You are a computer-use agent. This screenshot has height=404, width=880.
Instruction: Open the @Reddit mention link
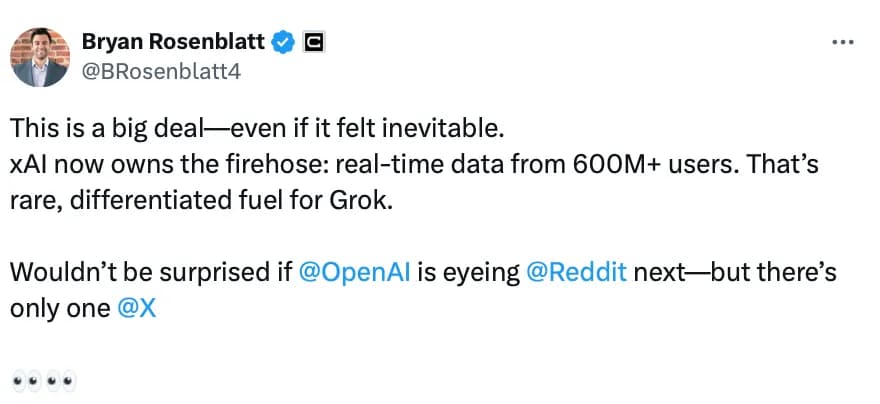(x=576, y=274)
